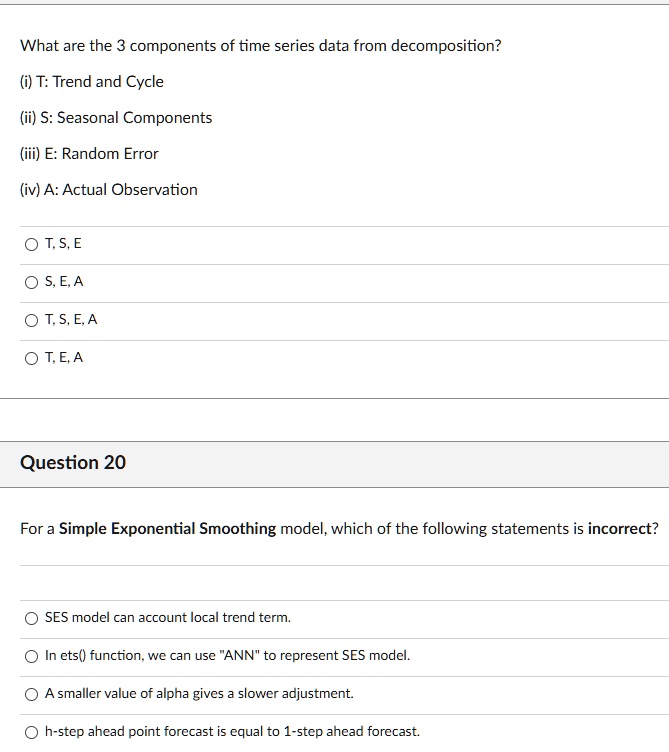This screenshot has width=669, height=752.
Task: Click the bold 'Simple Exponential Smoothing' text
Action: point(167,529)
